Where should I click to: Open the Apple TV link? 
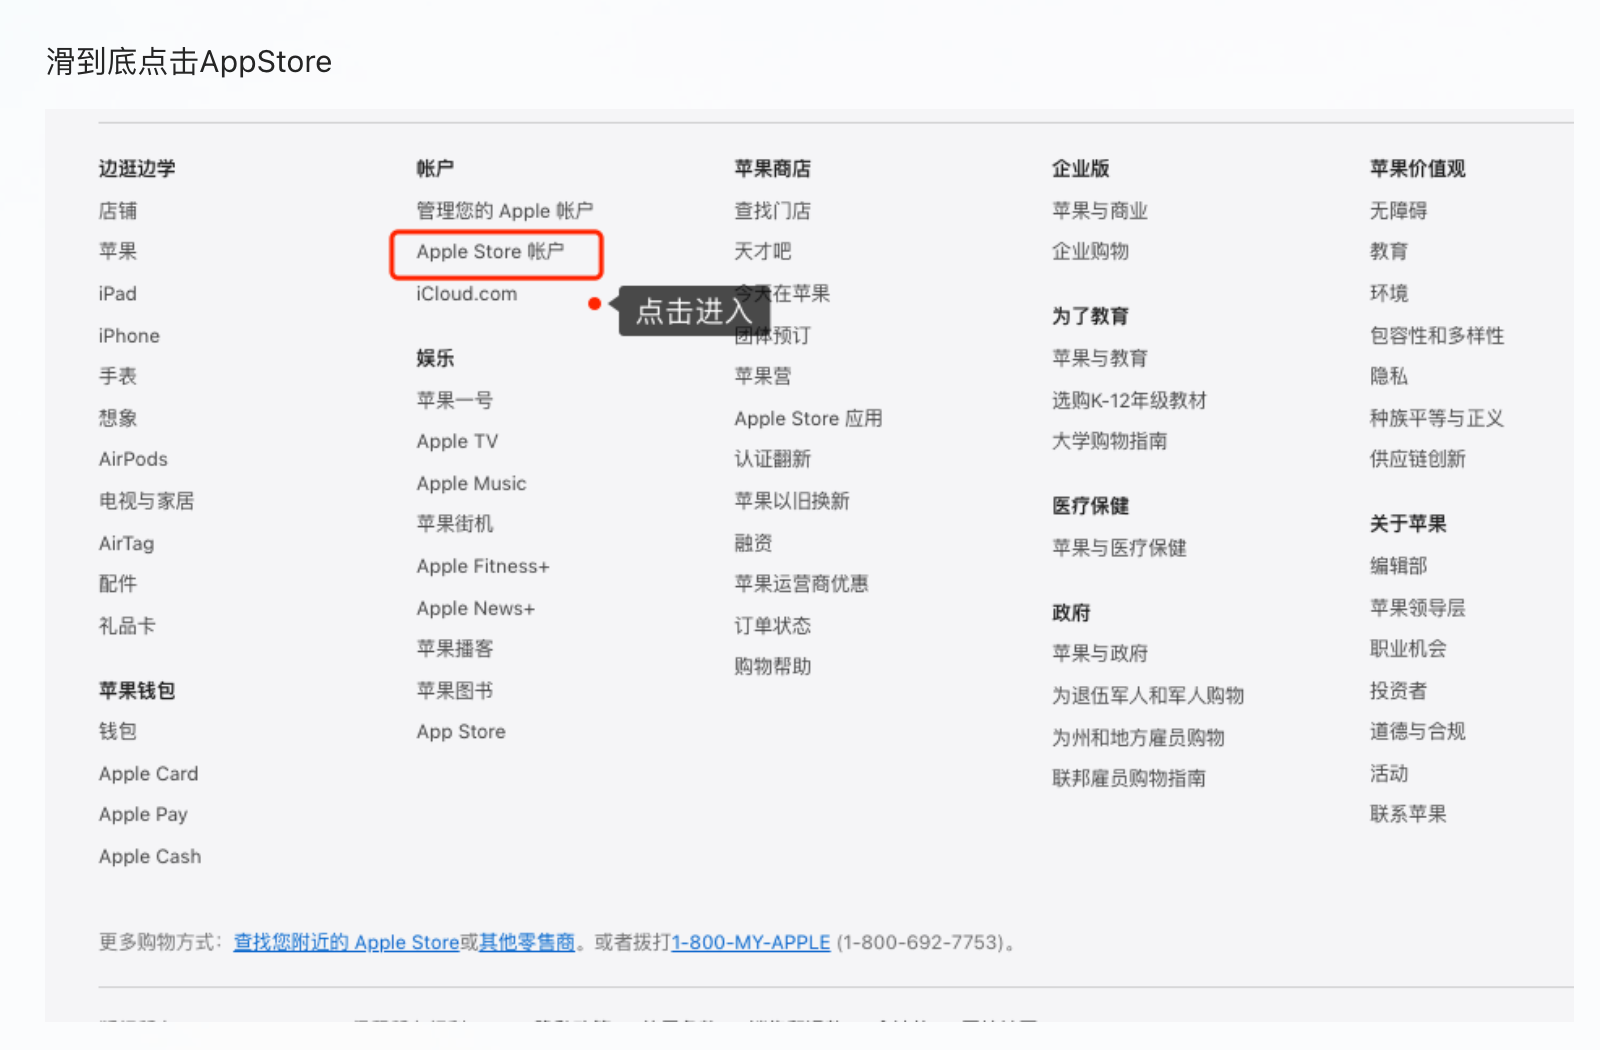(x=457, y=442)
